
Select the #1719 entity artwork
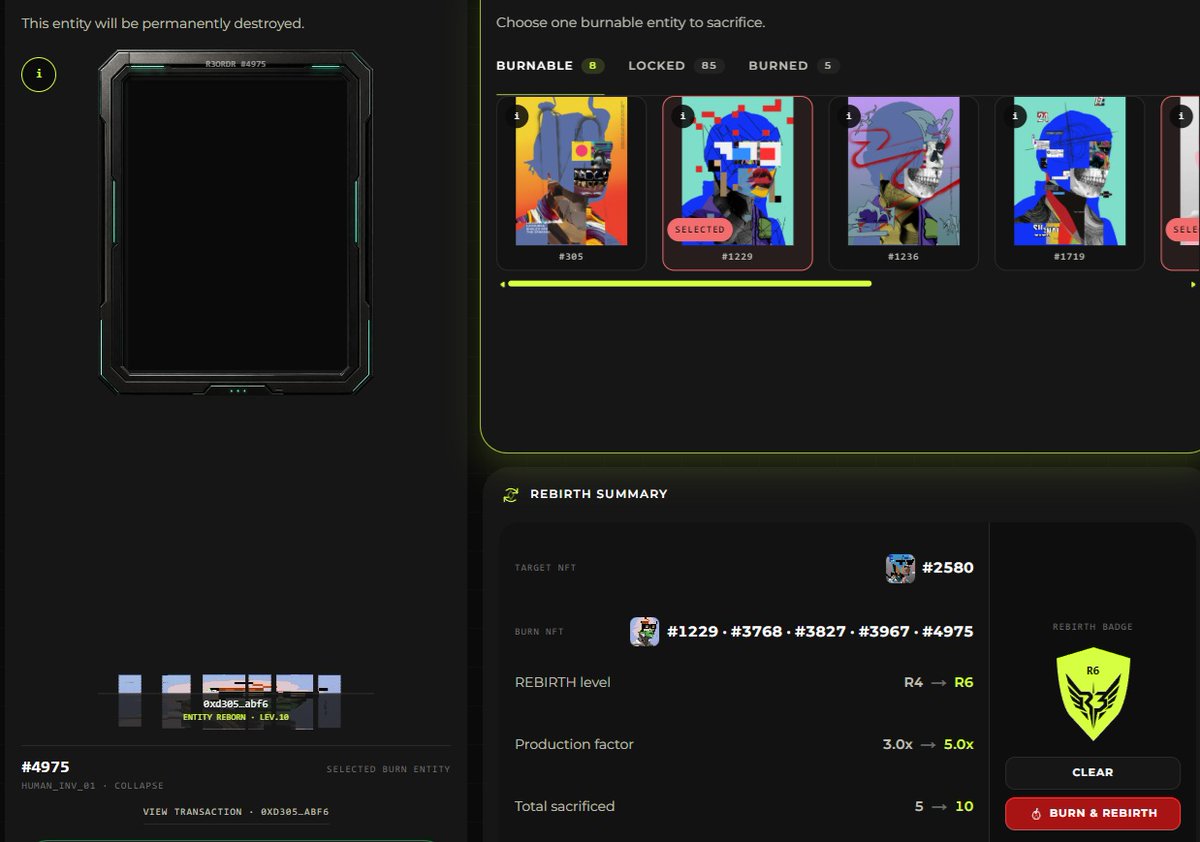coord(1069,171)
